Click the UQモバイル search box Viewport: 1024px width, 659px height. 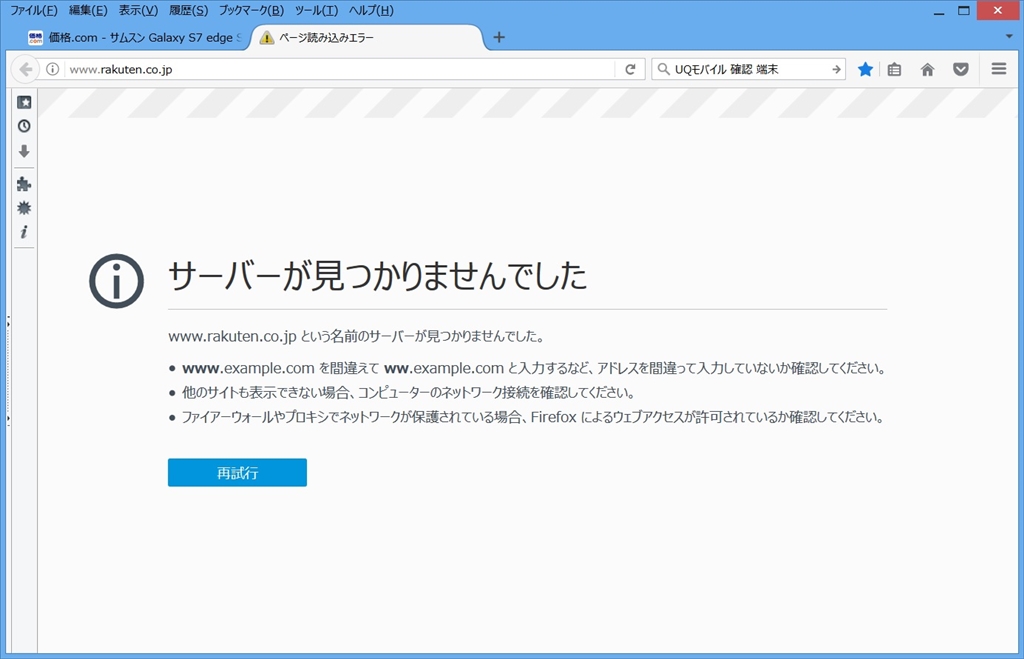[750, 69]
